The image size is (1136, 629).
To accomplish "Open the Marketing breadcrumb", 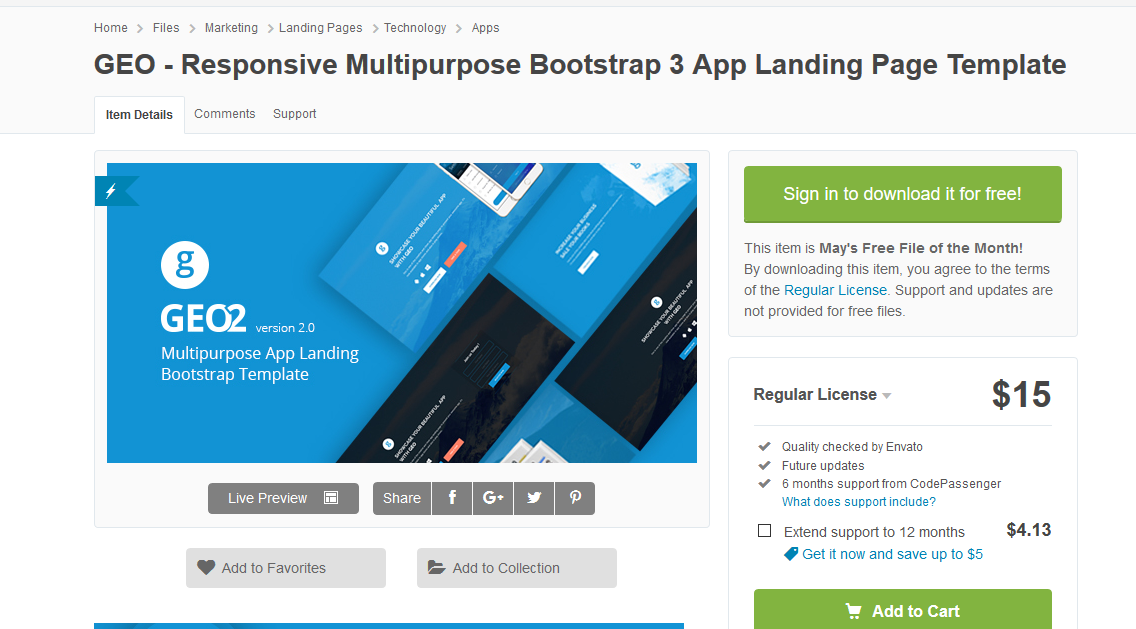I will click(231, 28).
